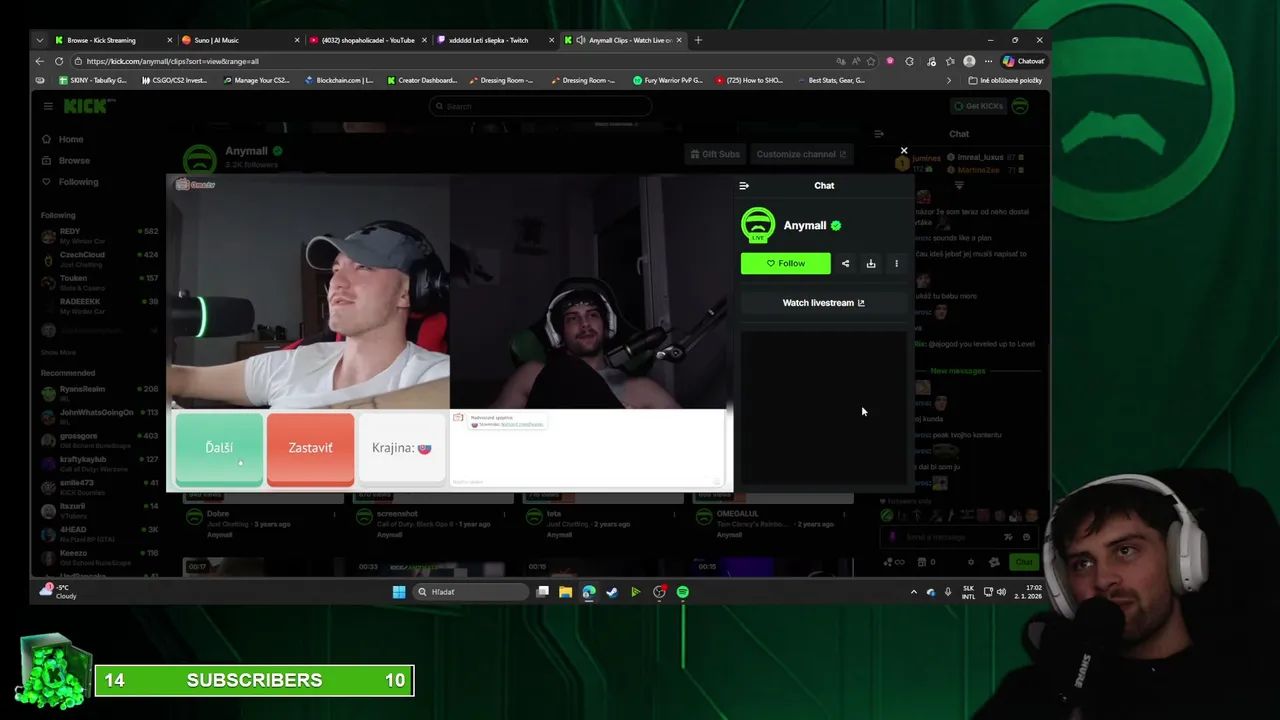Screen dimensions: 1280x720
Task: Open grossgore recommended channel
Action: coord(99,439)
